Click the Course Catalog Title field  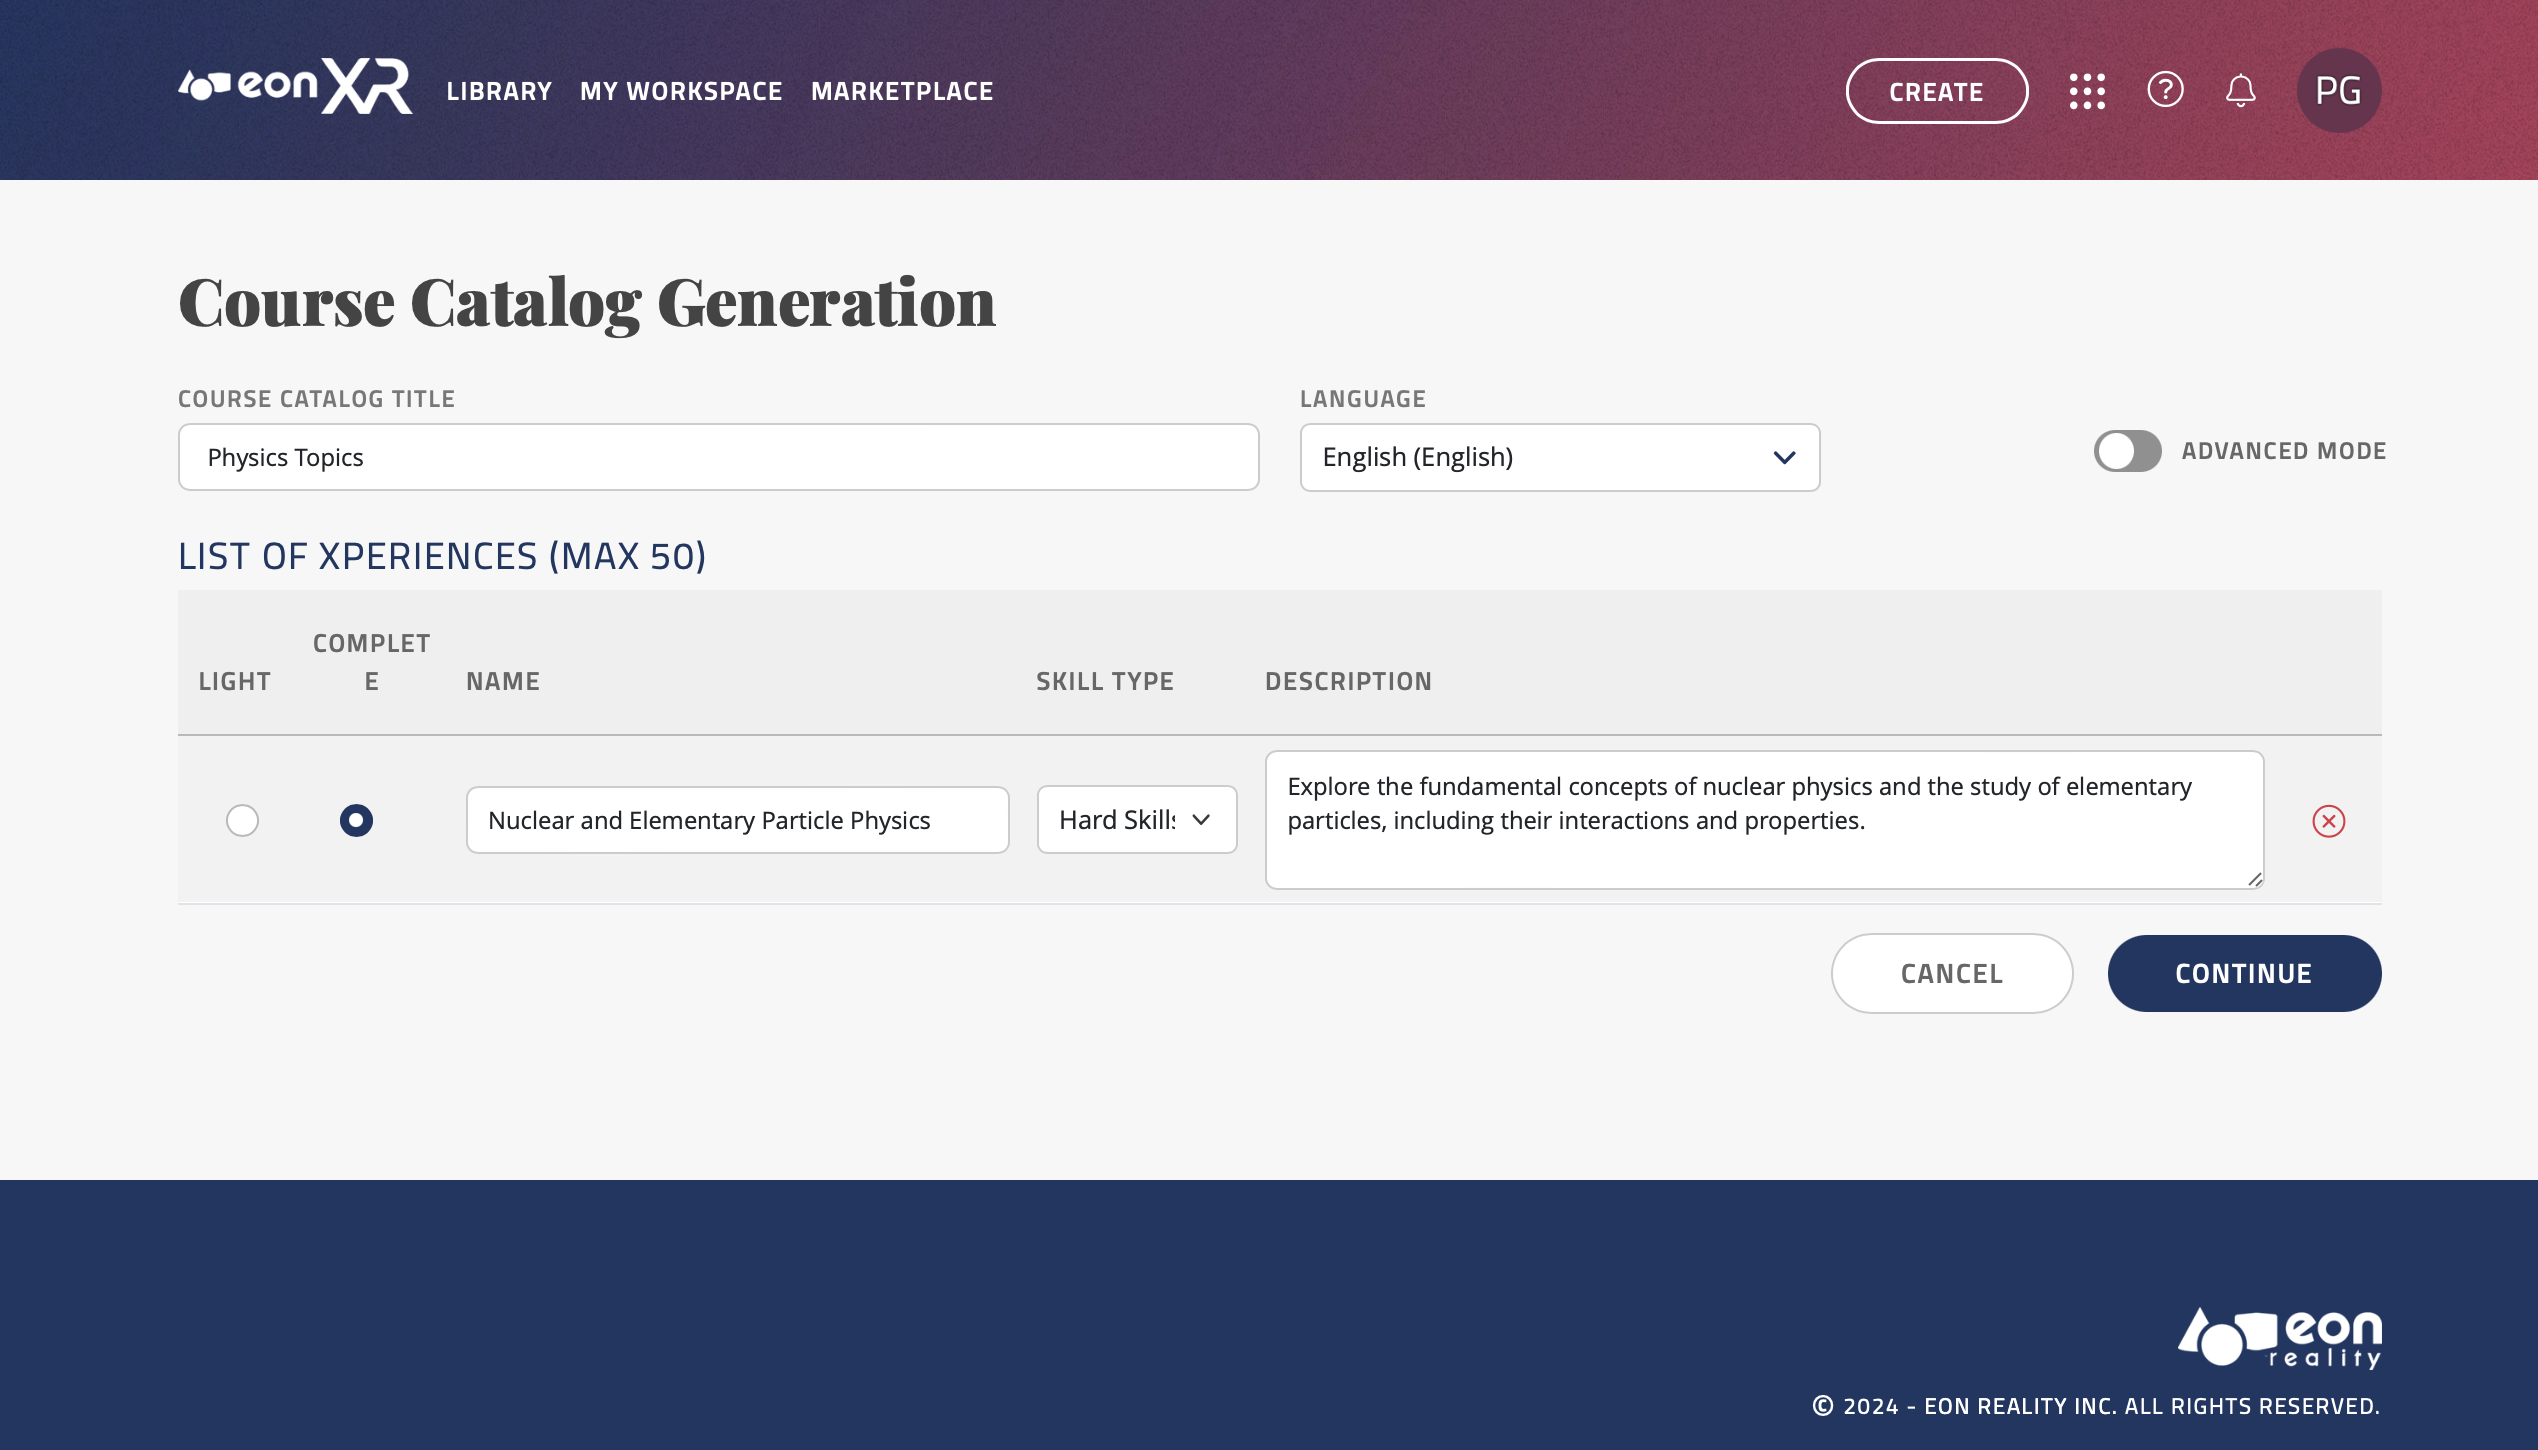(718, 457)
